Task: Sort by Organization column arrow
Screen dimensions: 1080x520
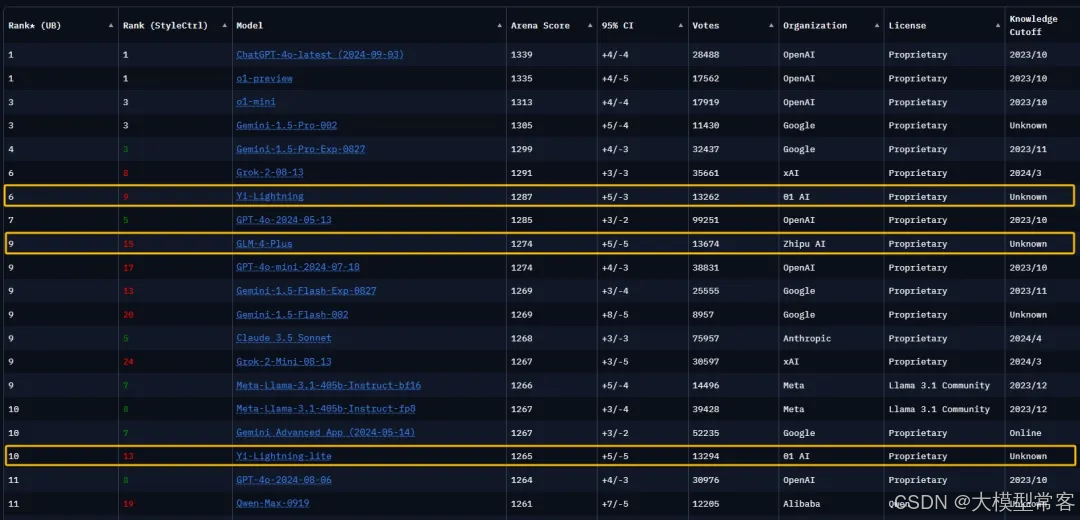Action: click(878, 25)
